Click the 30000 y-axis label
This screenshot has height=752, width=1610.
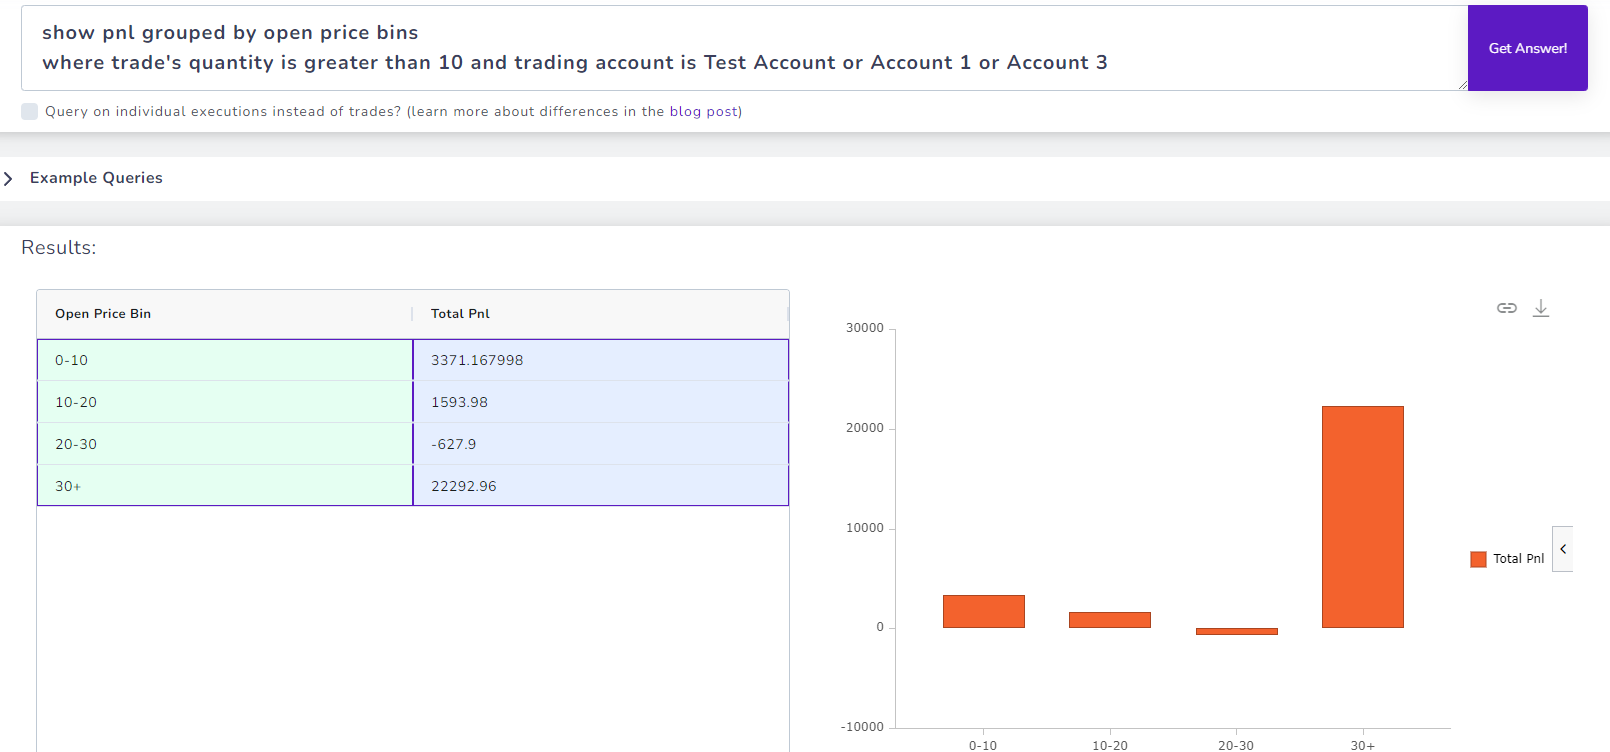865,328
